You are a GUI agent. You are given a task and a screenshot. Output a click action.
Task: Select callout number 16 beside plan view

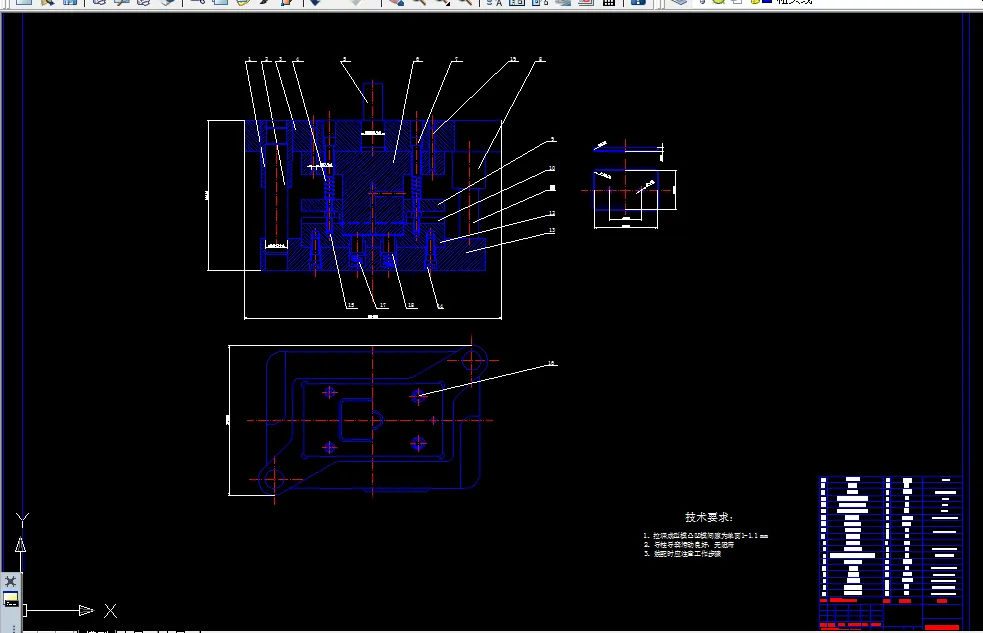click(551, 363)
